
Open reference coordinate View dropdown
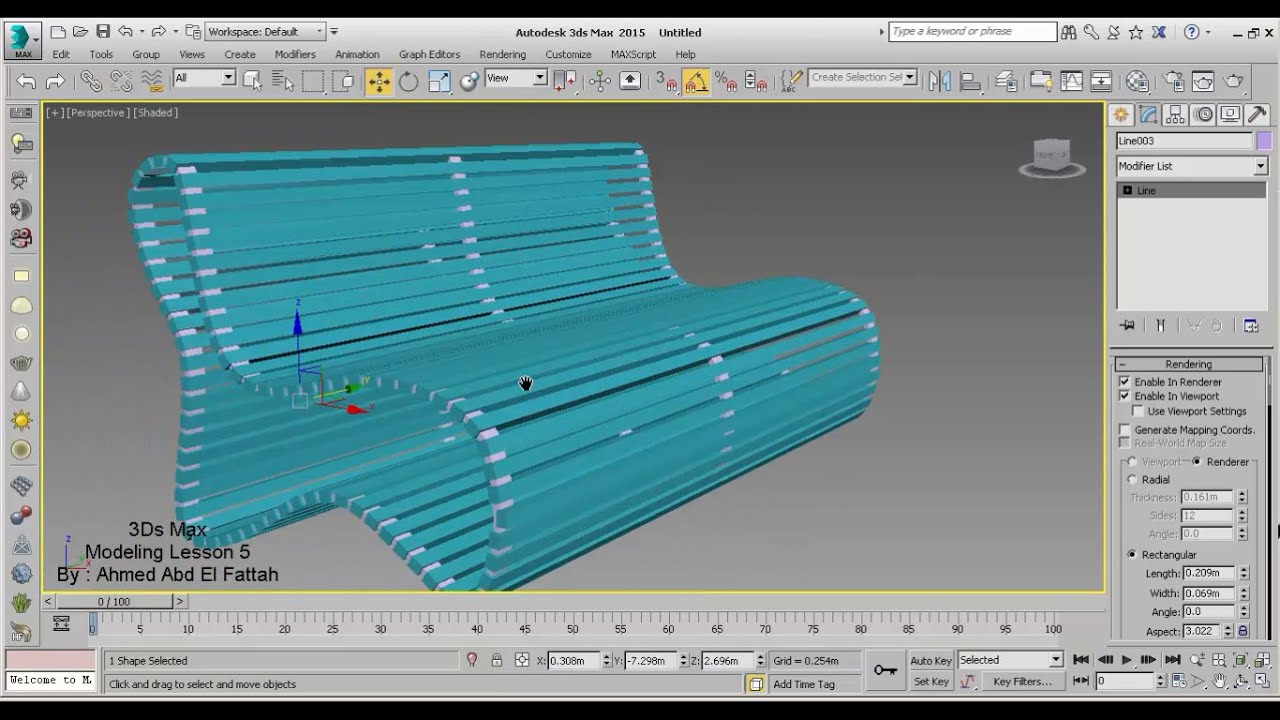(516, 78)
